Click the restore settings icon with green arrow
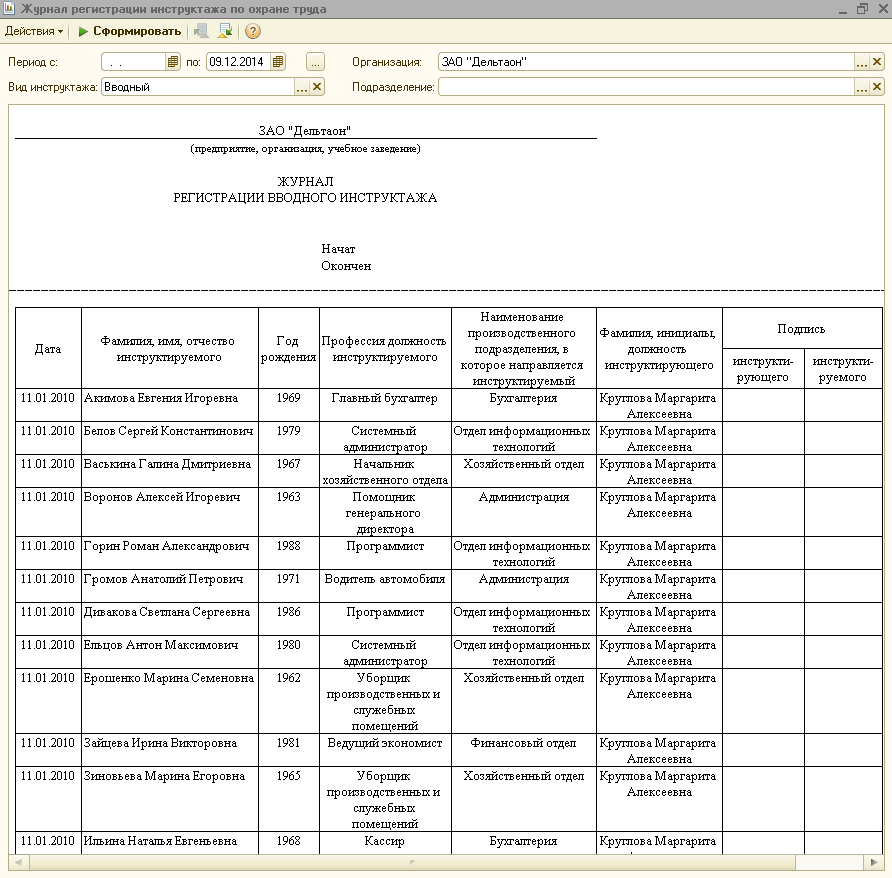 [x=225, y=31]
